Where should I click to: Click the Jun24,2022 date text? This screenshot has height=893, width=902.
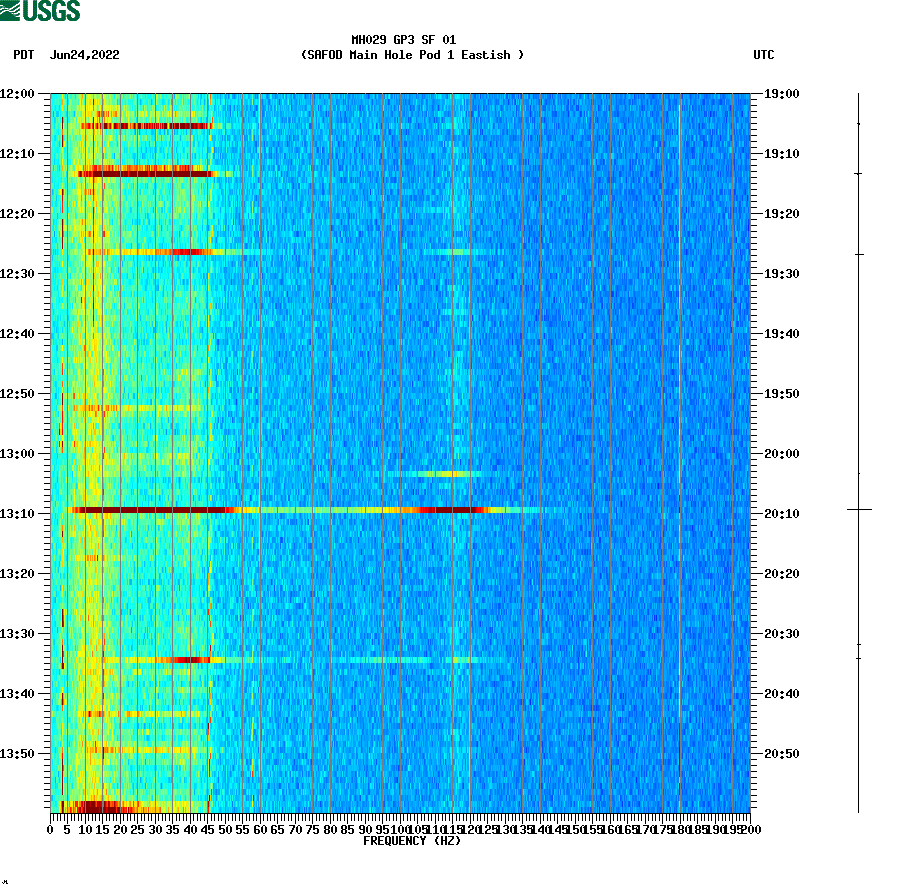[83, 56]
